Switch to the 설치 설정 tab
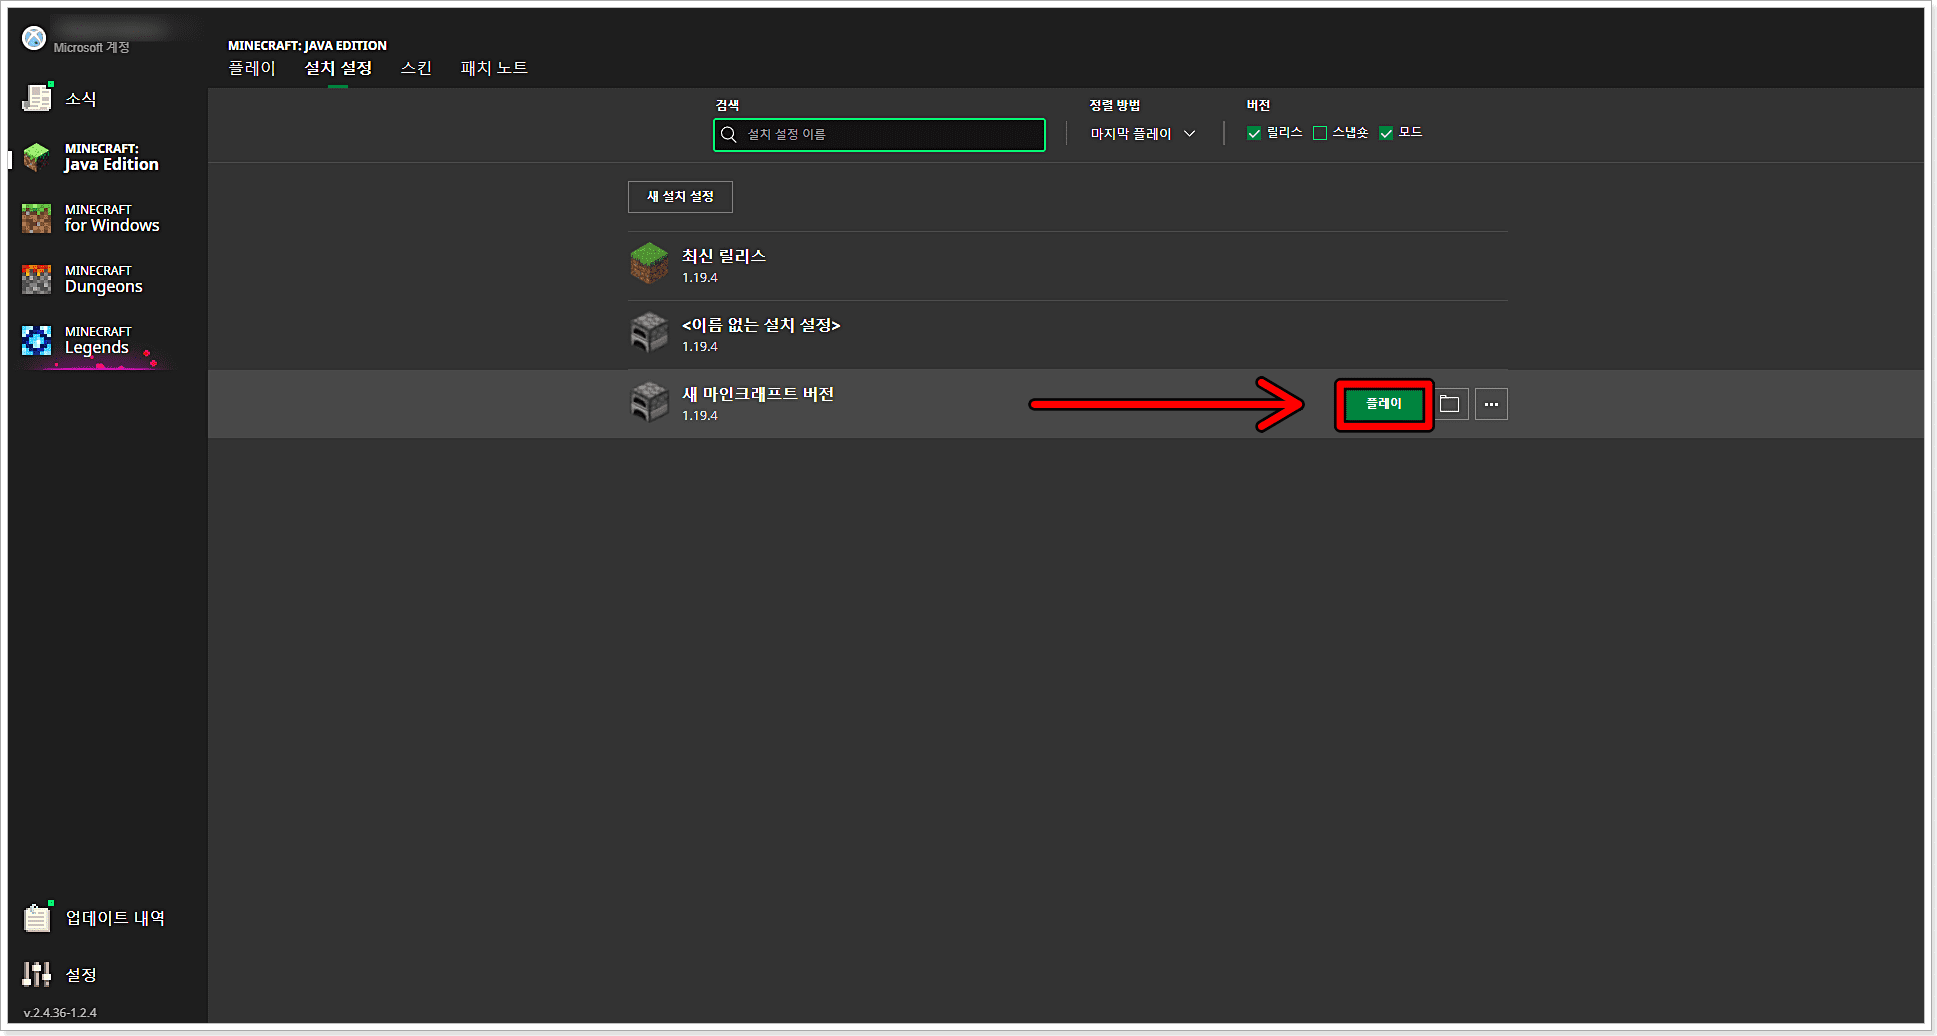The image size is (1937, 1036). click(x=338, y=68)
